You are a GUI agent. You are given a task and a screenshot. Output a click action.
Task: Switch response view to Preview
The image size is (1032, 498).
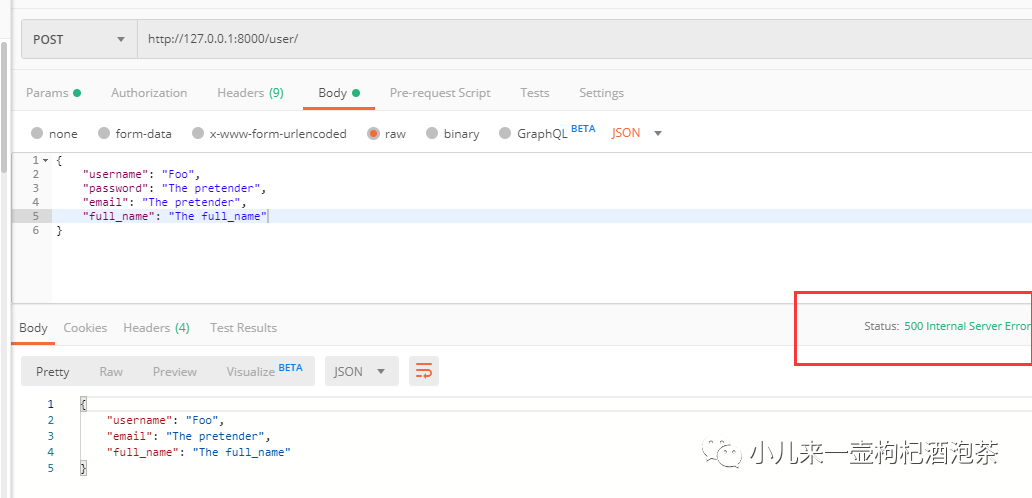(x=175, y=371)
